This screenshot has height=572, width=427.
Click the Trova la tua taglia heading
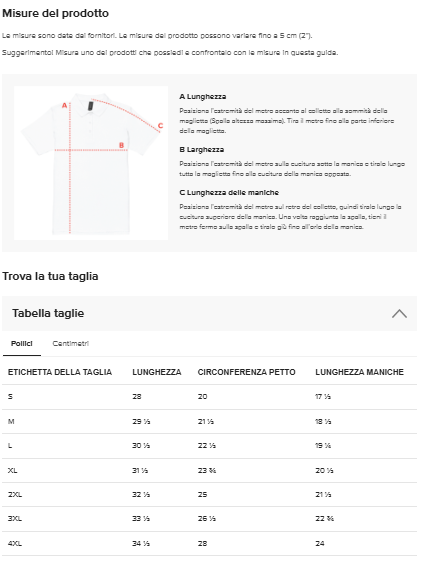(x=50, y=276)
